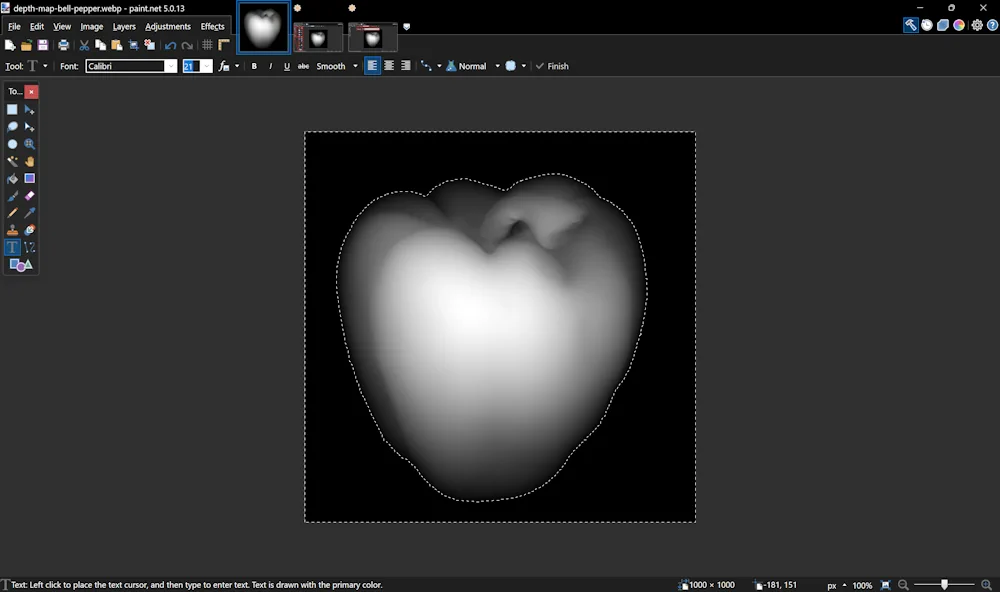The height and width of the screenshot is (592, 1000).
Task: Select the Pan hand tool
Action: click(x=29, y=161)
